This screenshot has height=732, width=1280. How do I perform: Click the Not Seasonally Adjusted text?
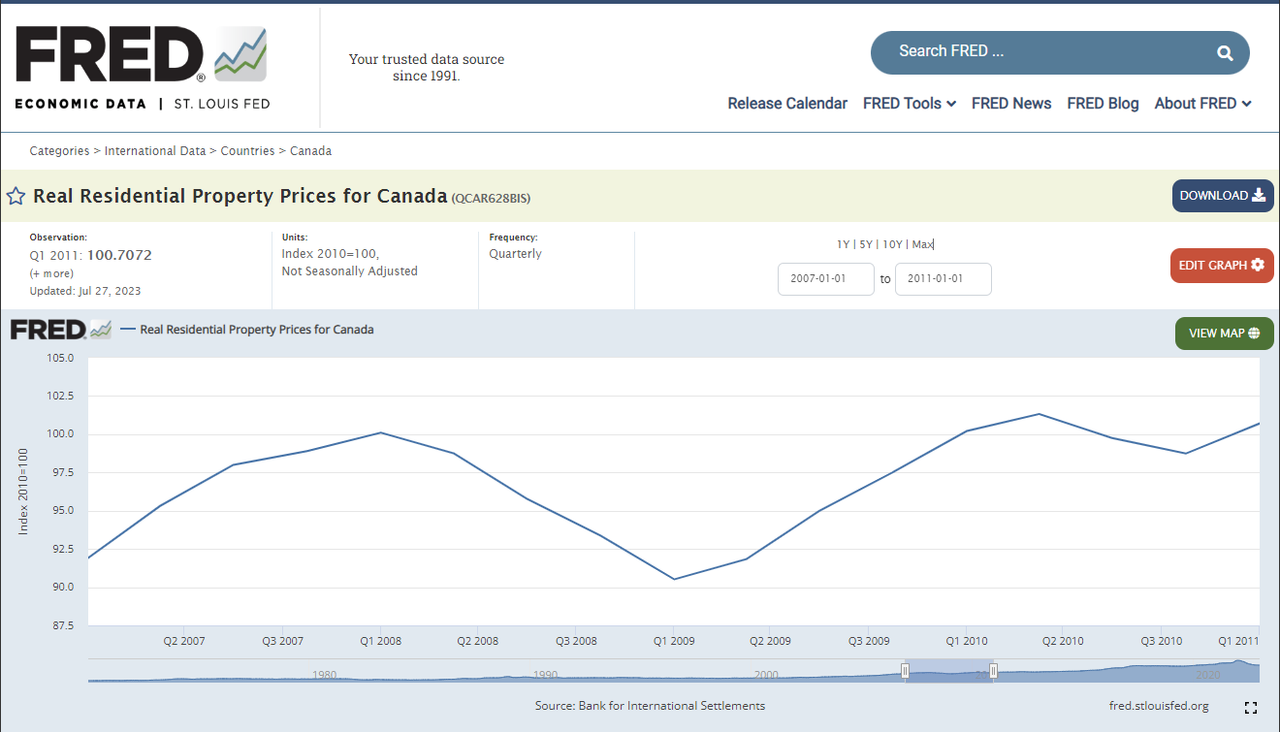[x=350, y=271]
